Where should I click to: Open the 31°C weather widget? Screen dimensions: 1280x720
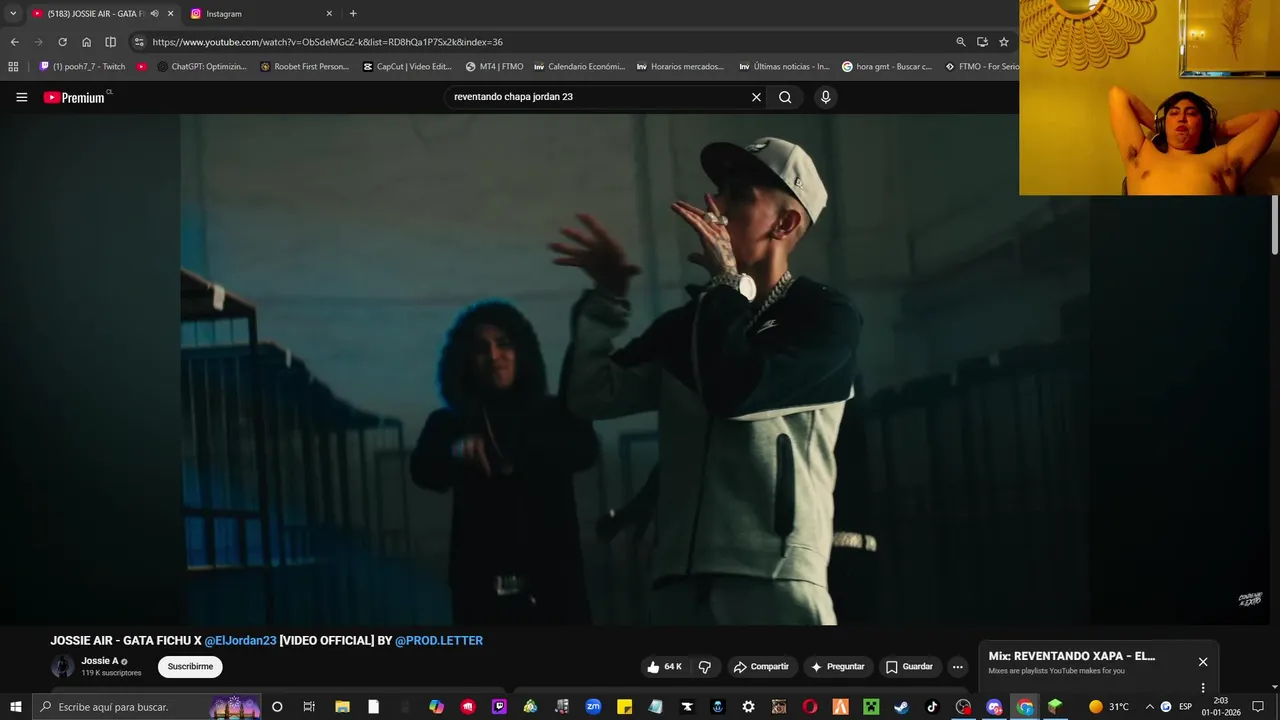pos(1110,707)
